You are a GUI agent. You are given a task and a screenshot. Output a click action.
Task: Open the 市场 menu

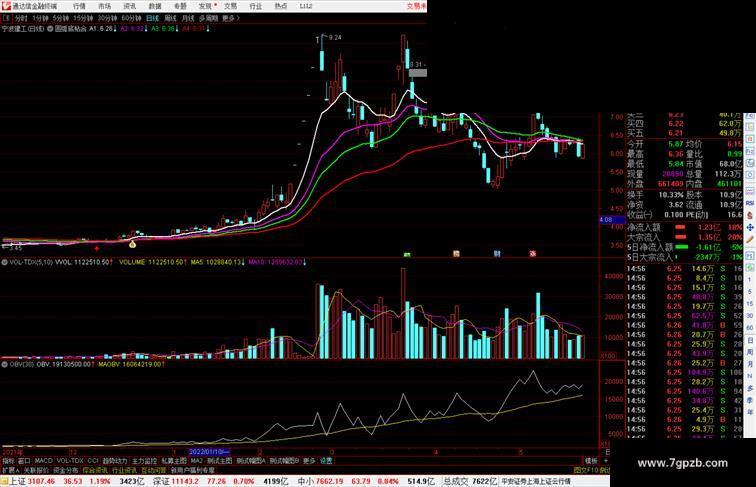(104, 6)
